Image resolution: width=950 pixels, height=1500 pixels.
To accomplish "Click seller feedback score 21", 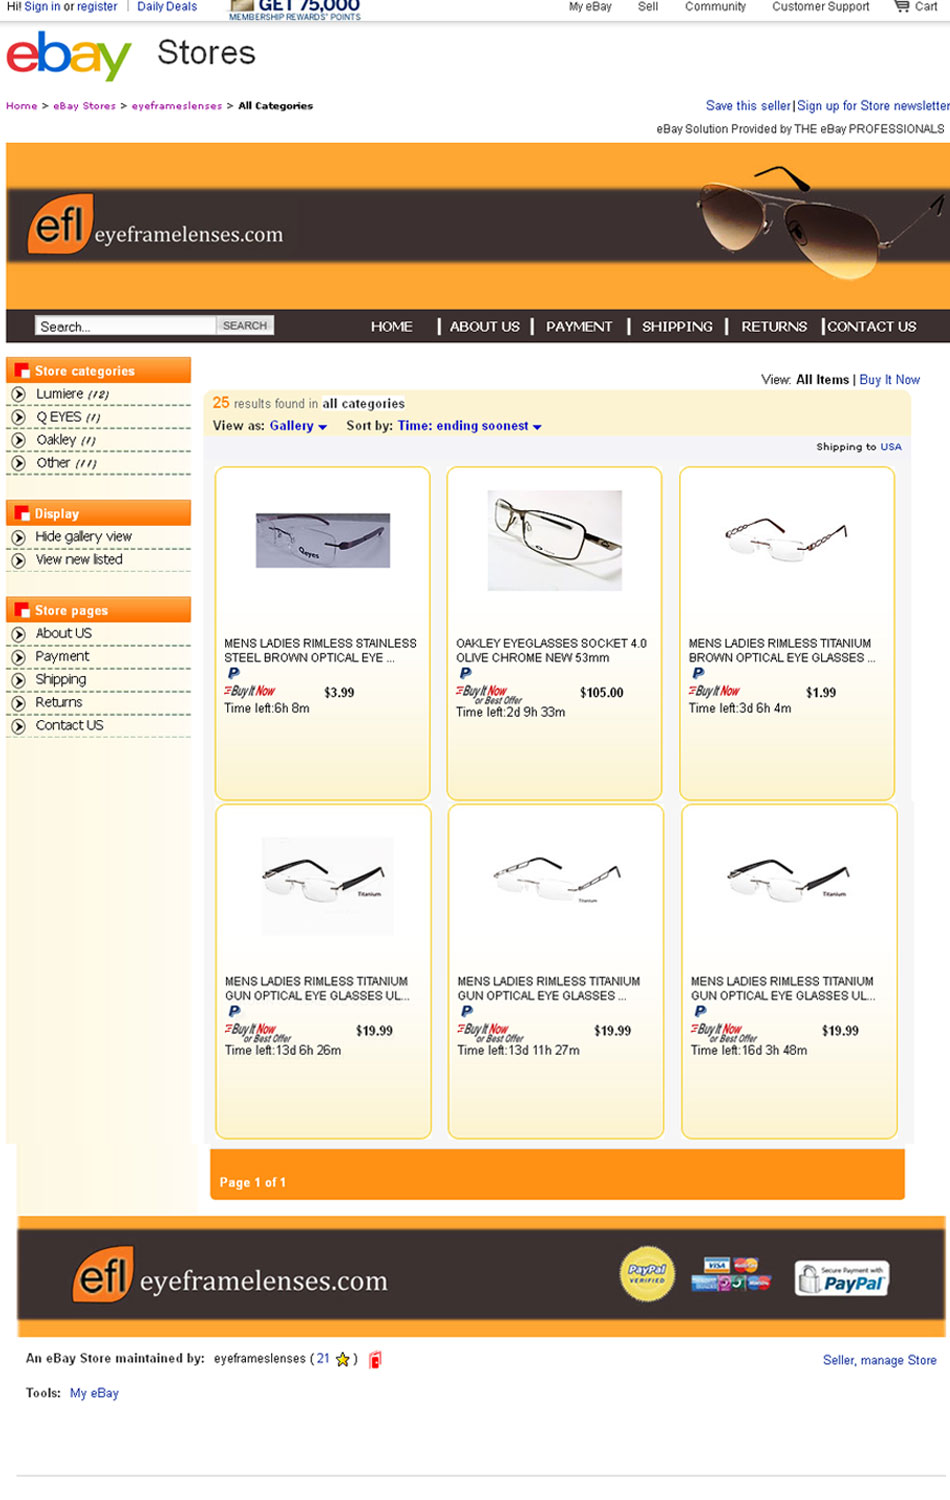I will 323,1359.
